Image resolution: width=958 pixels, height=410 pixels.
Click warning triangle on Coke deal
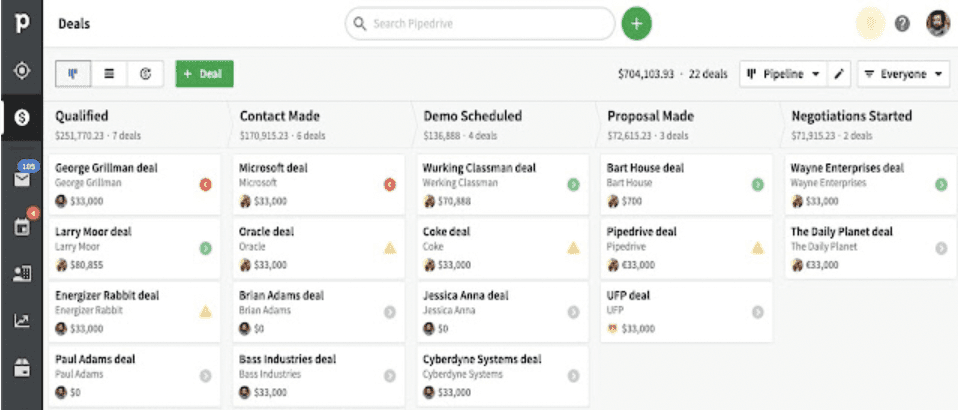point(573,248)
